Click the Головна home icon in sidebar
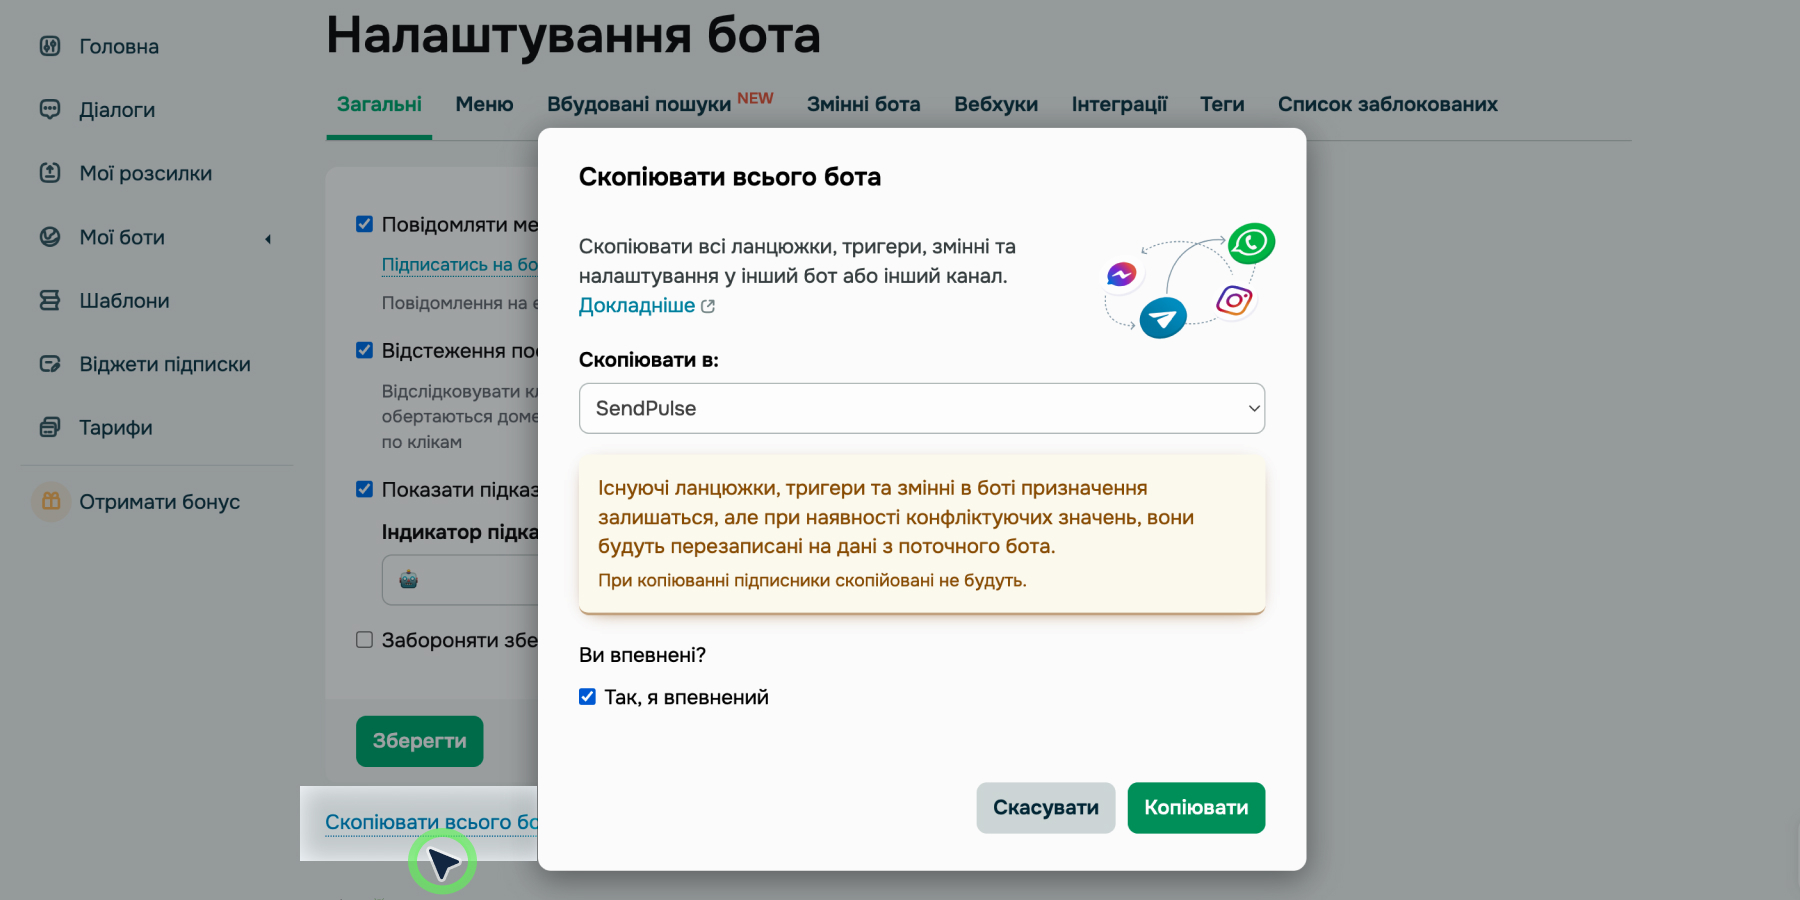1800x900 pixels. point(49,45)
